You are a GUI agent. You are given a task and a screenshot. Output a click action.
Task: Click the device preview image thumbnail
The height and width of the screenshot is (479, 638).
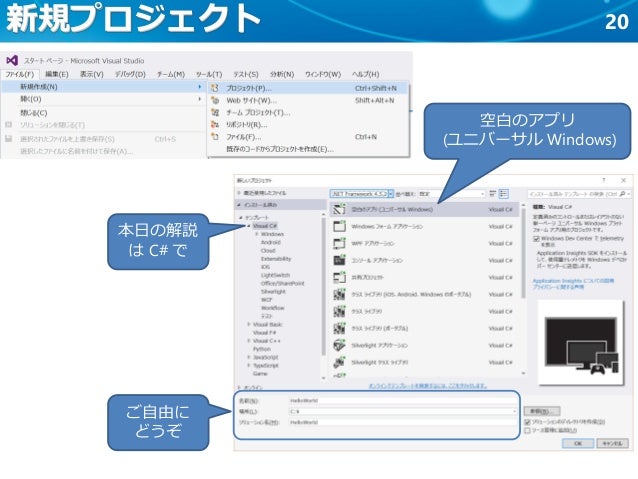tap(580, 343)
